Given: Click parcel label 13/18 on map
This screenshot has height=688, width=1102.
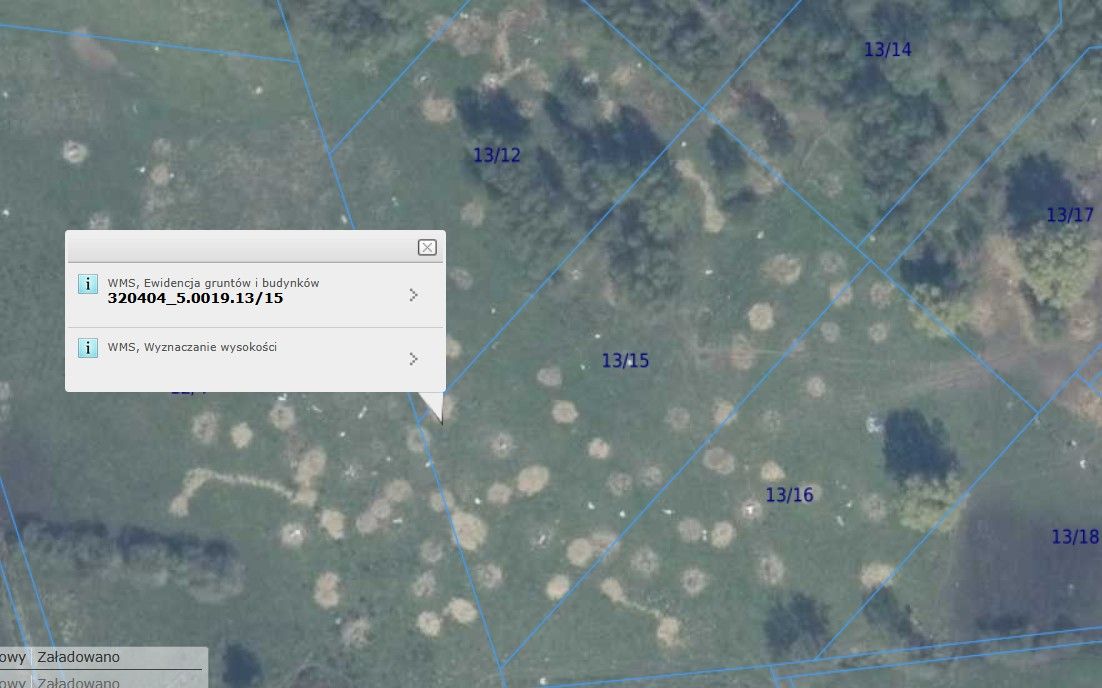Looking at the screenshot, I should pyautogui.click(x=1074, y=537).
